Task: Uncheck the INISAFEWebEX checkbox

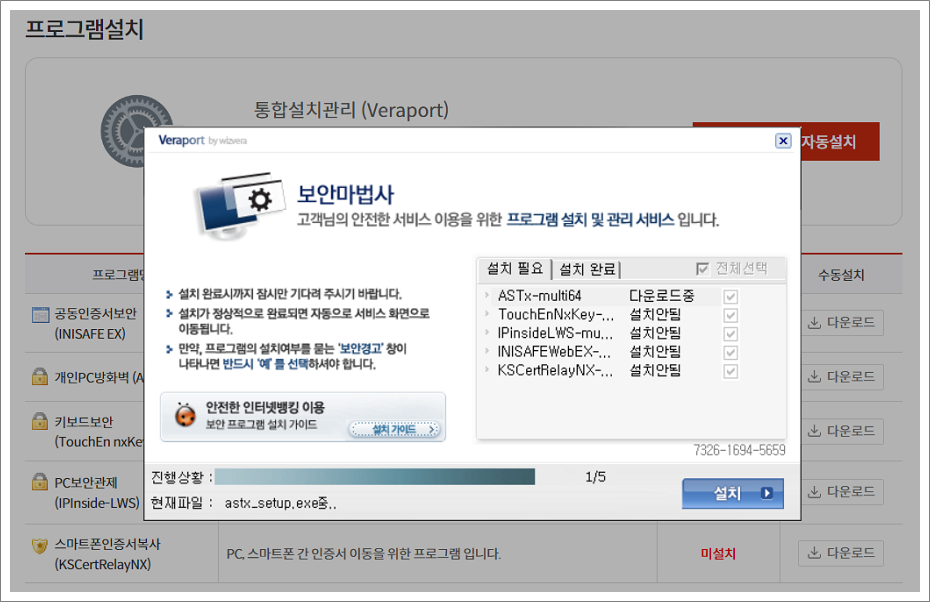Action: pyautogui.click(x=731, y=353)
